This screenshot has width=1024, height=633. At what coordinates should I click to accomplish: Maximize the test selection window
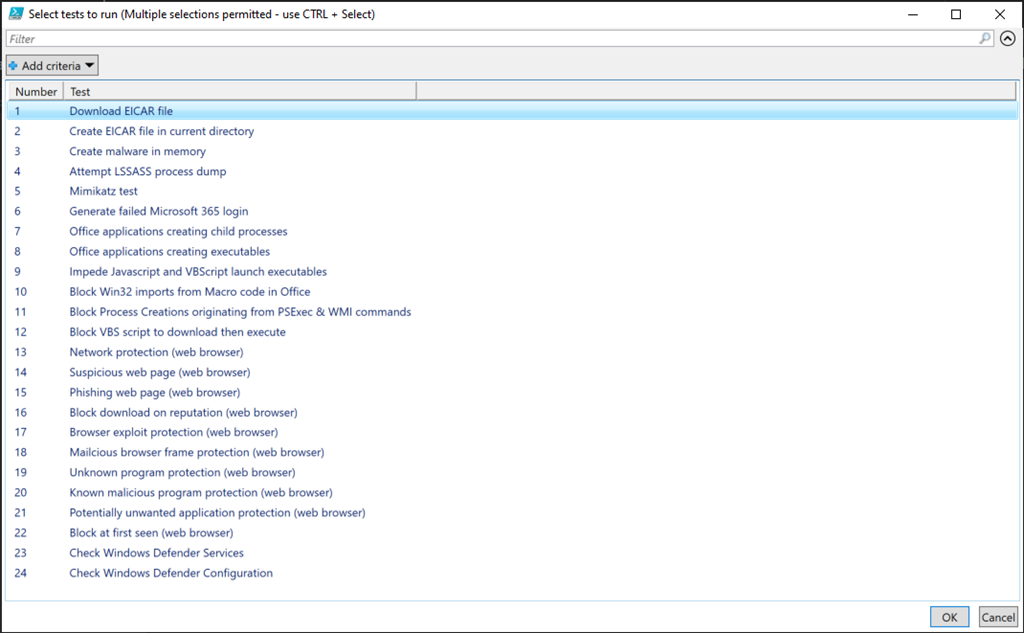956,14
